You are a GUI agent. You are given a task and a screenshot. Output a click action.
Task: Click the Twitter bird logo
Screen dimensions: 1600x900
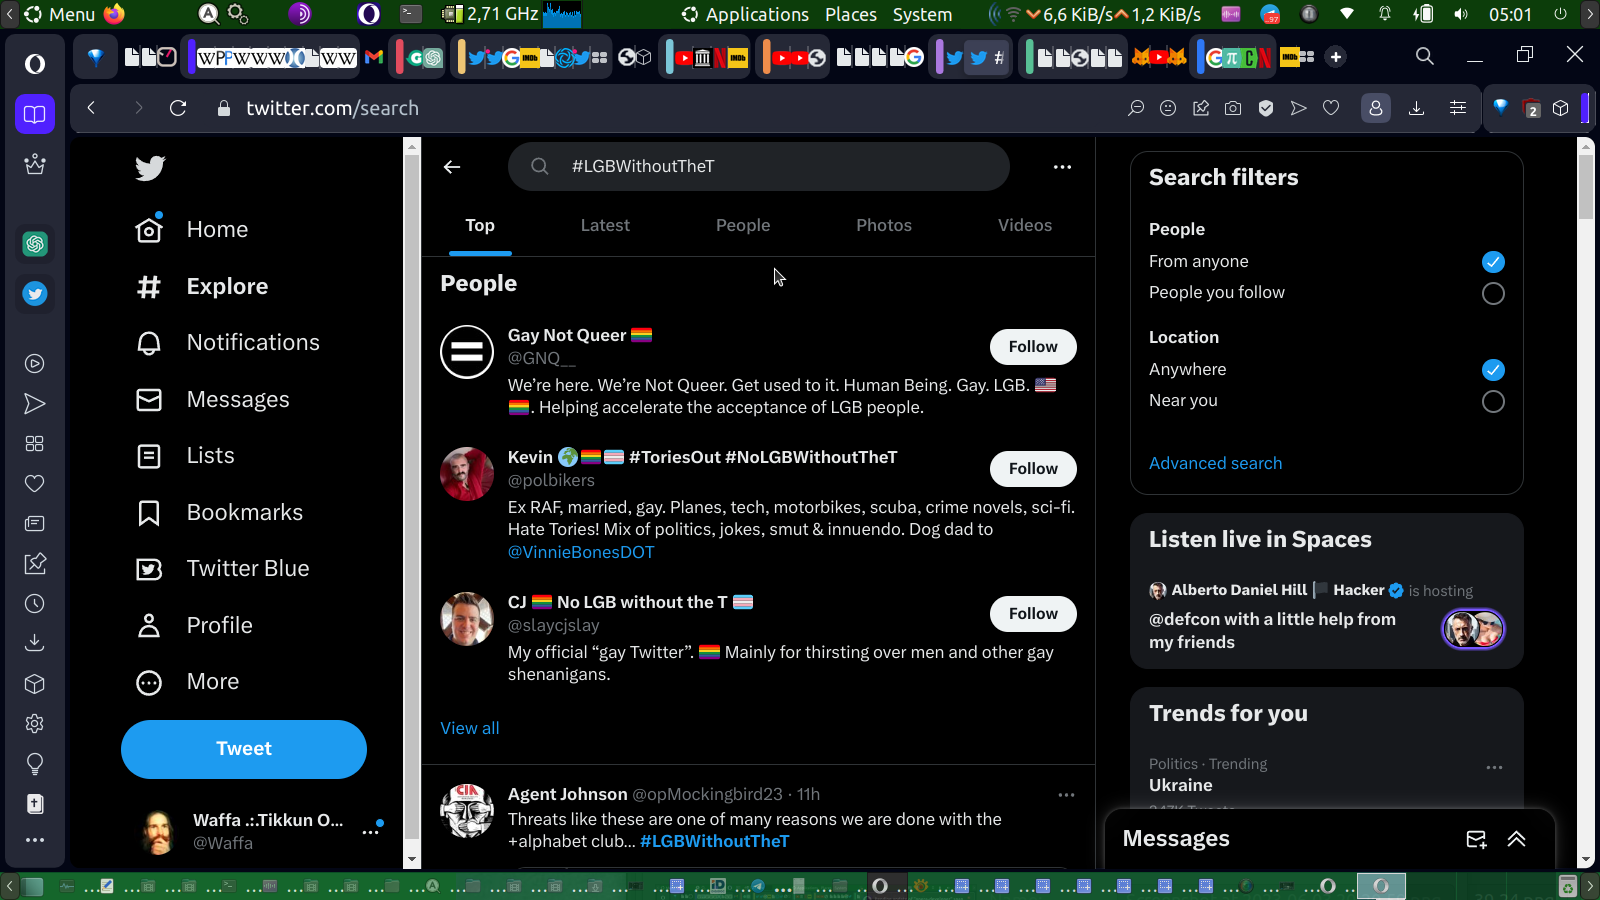pos(150,168)
